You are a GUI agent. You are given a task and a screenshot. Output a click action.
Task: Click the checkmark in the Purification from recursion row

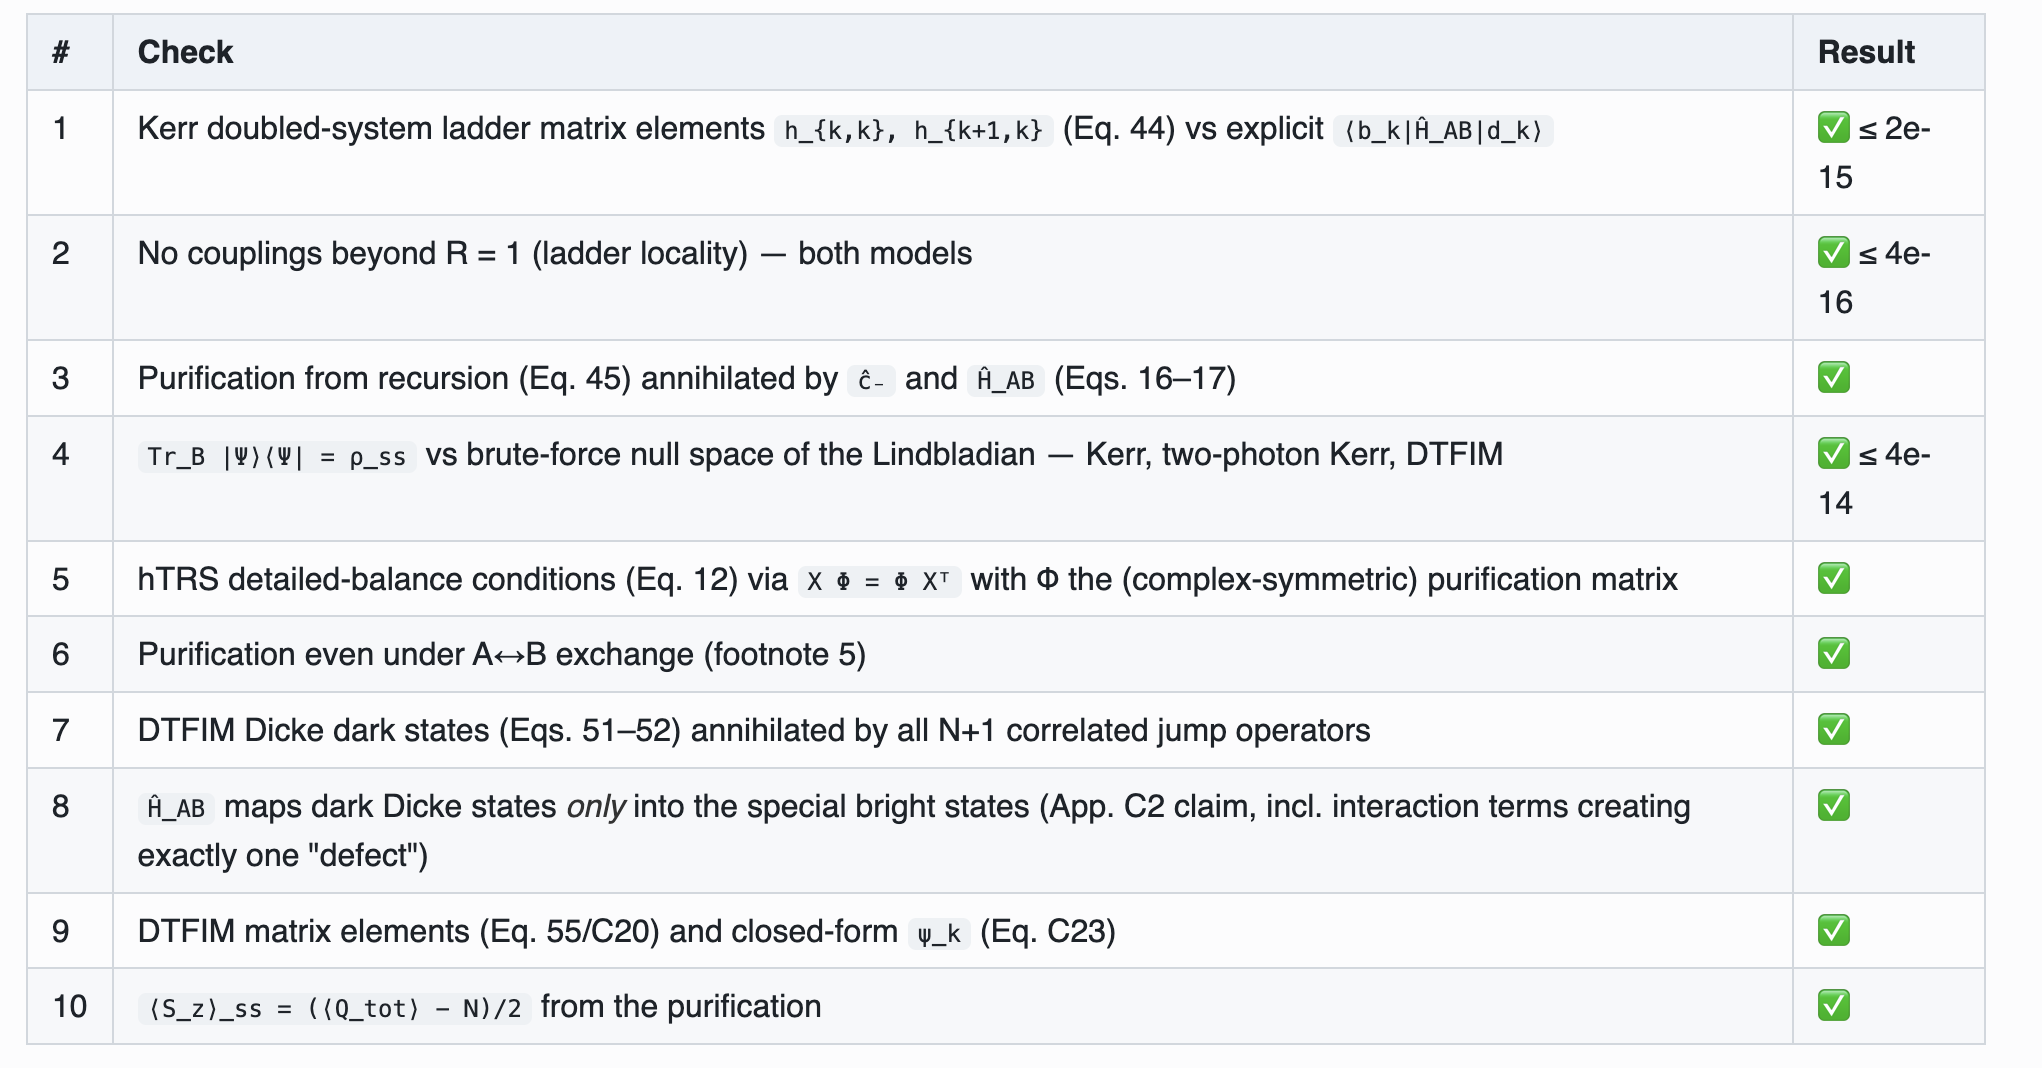click(1834, 378)
